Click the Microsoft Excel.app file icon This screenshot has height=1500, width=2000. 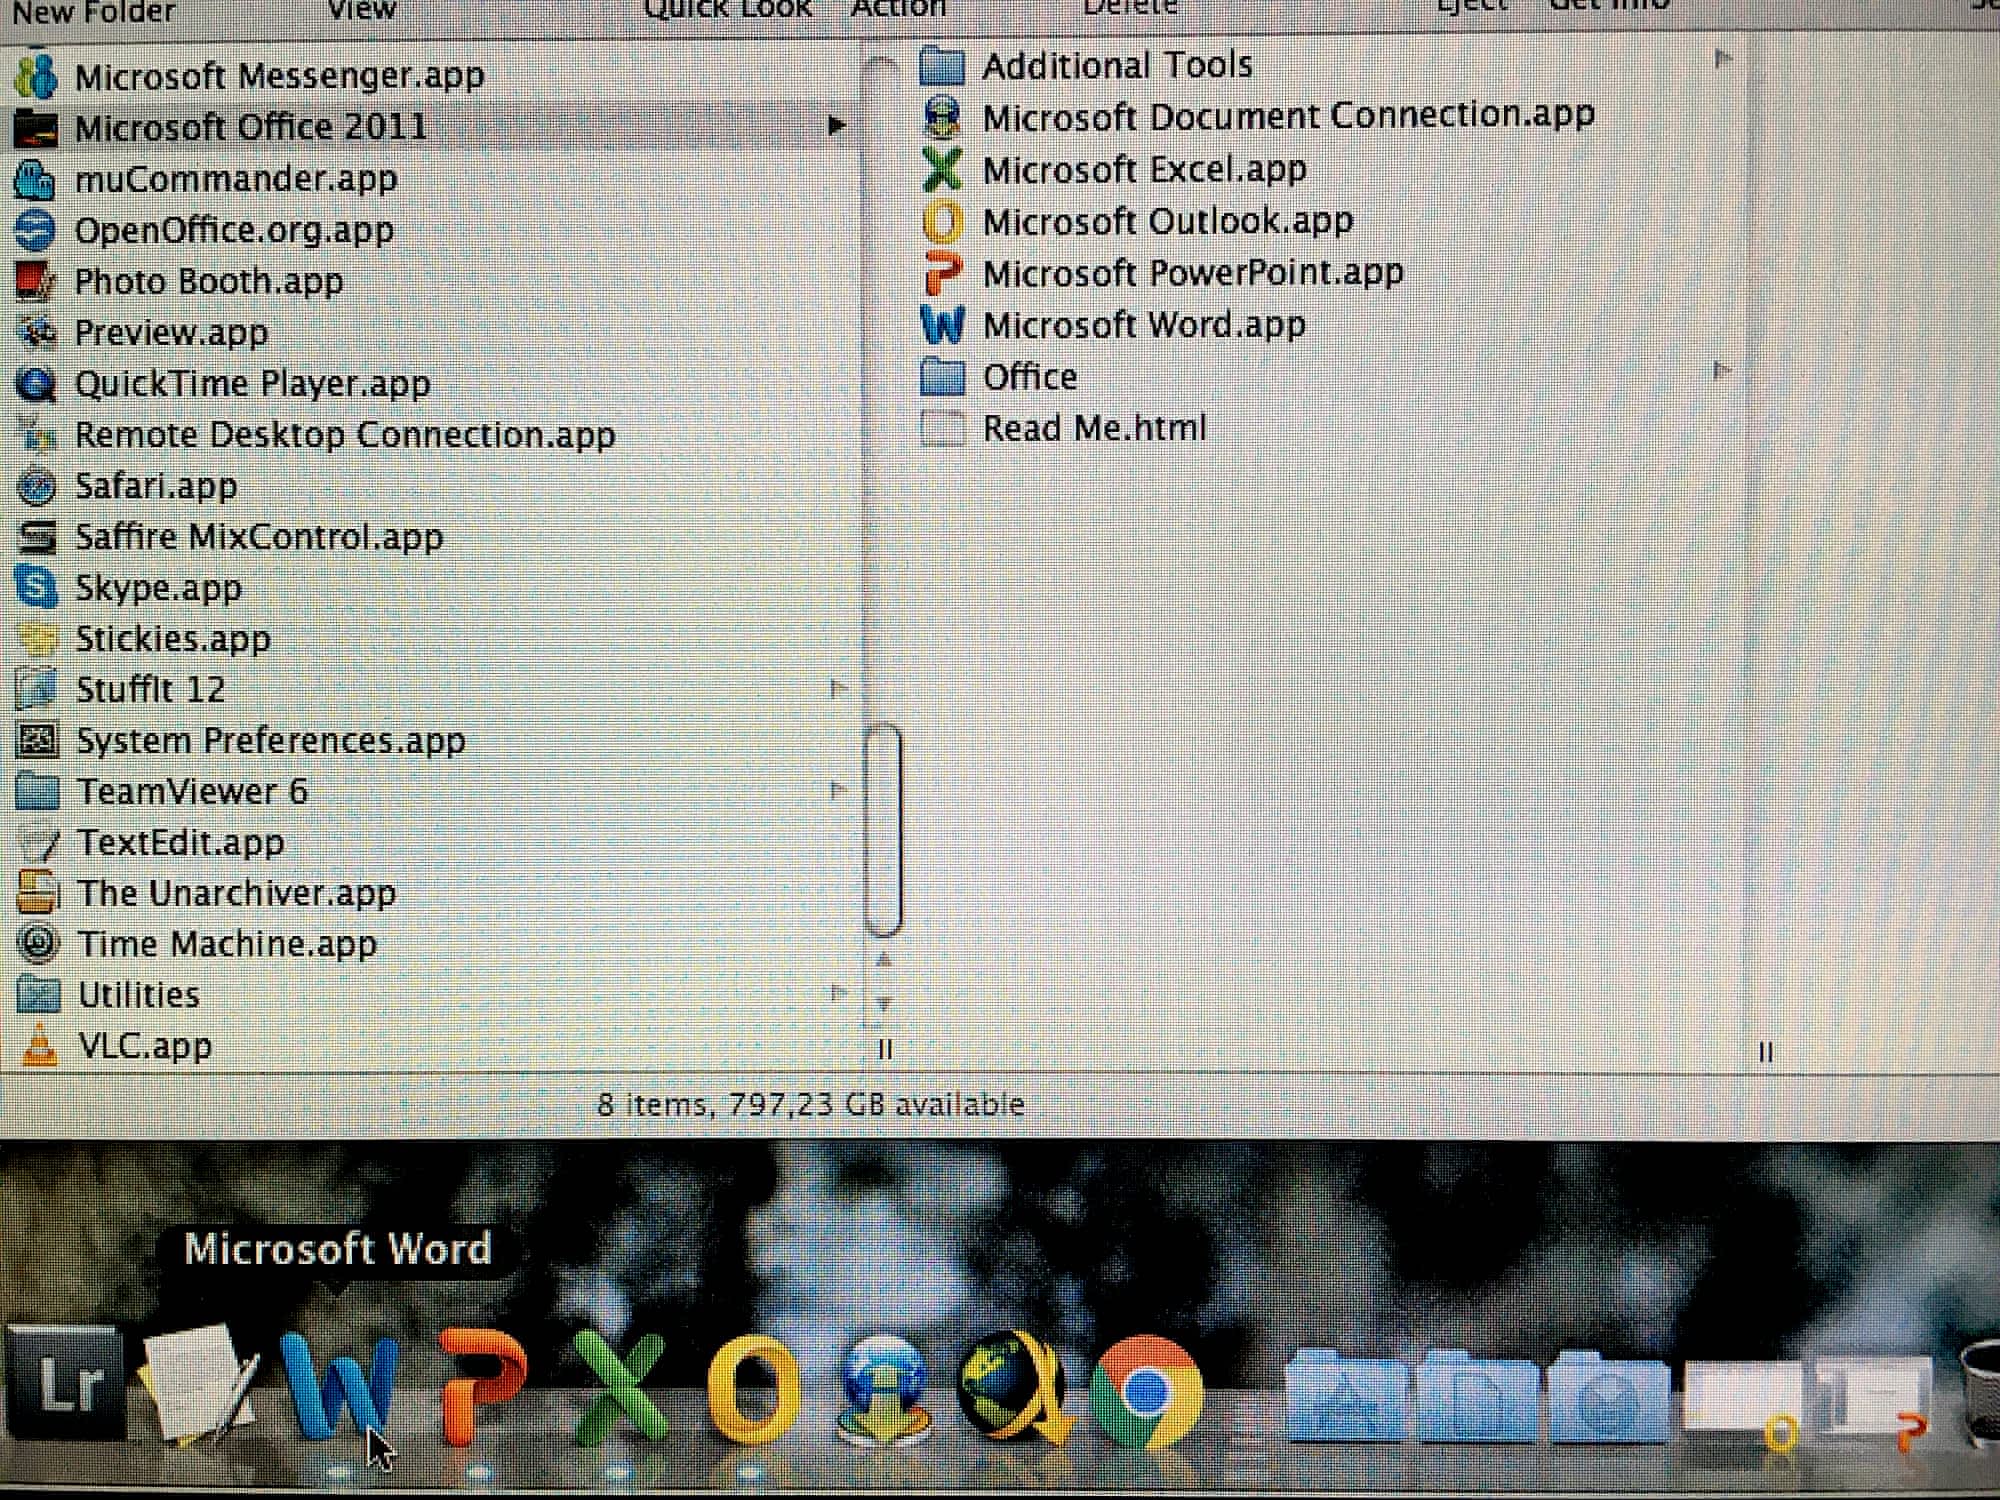(x=941, y=169)
